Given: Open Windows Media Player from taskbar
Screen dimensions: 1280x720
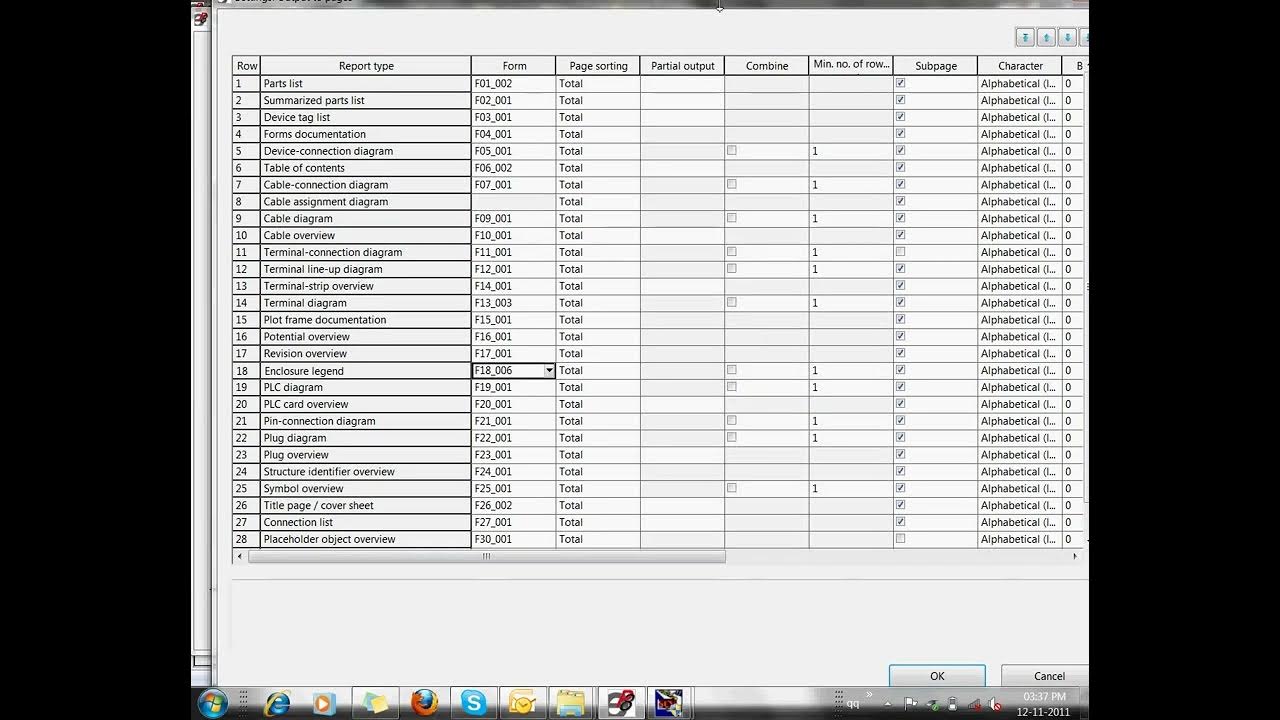Looking at the screenshot, I should [323, 703].
